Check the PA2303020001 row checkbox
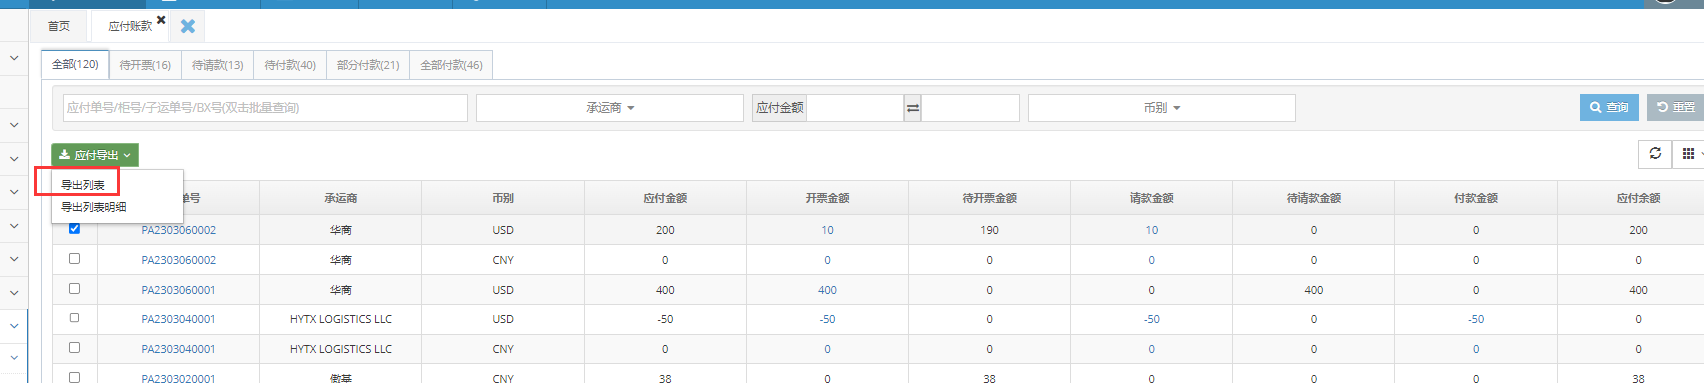Viewport: 1704px width, 383px height. (74, 377)
